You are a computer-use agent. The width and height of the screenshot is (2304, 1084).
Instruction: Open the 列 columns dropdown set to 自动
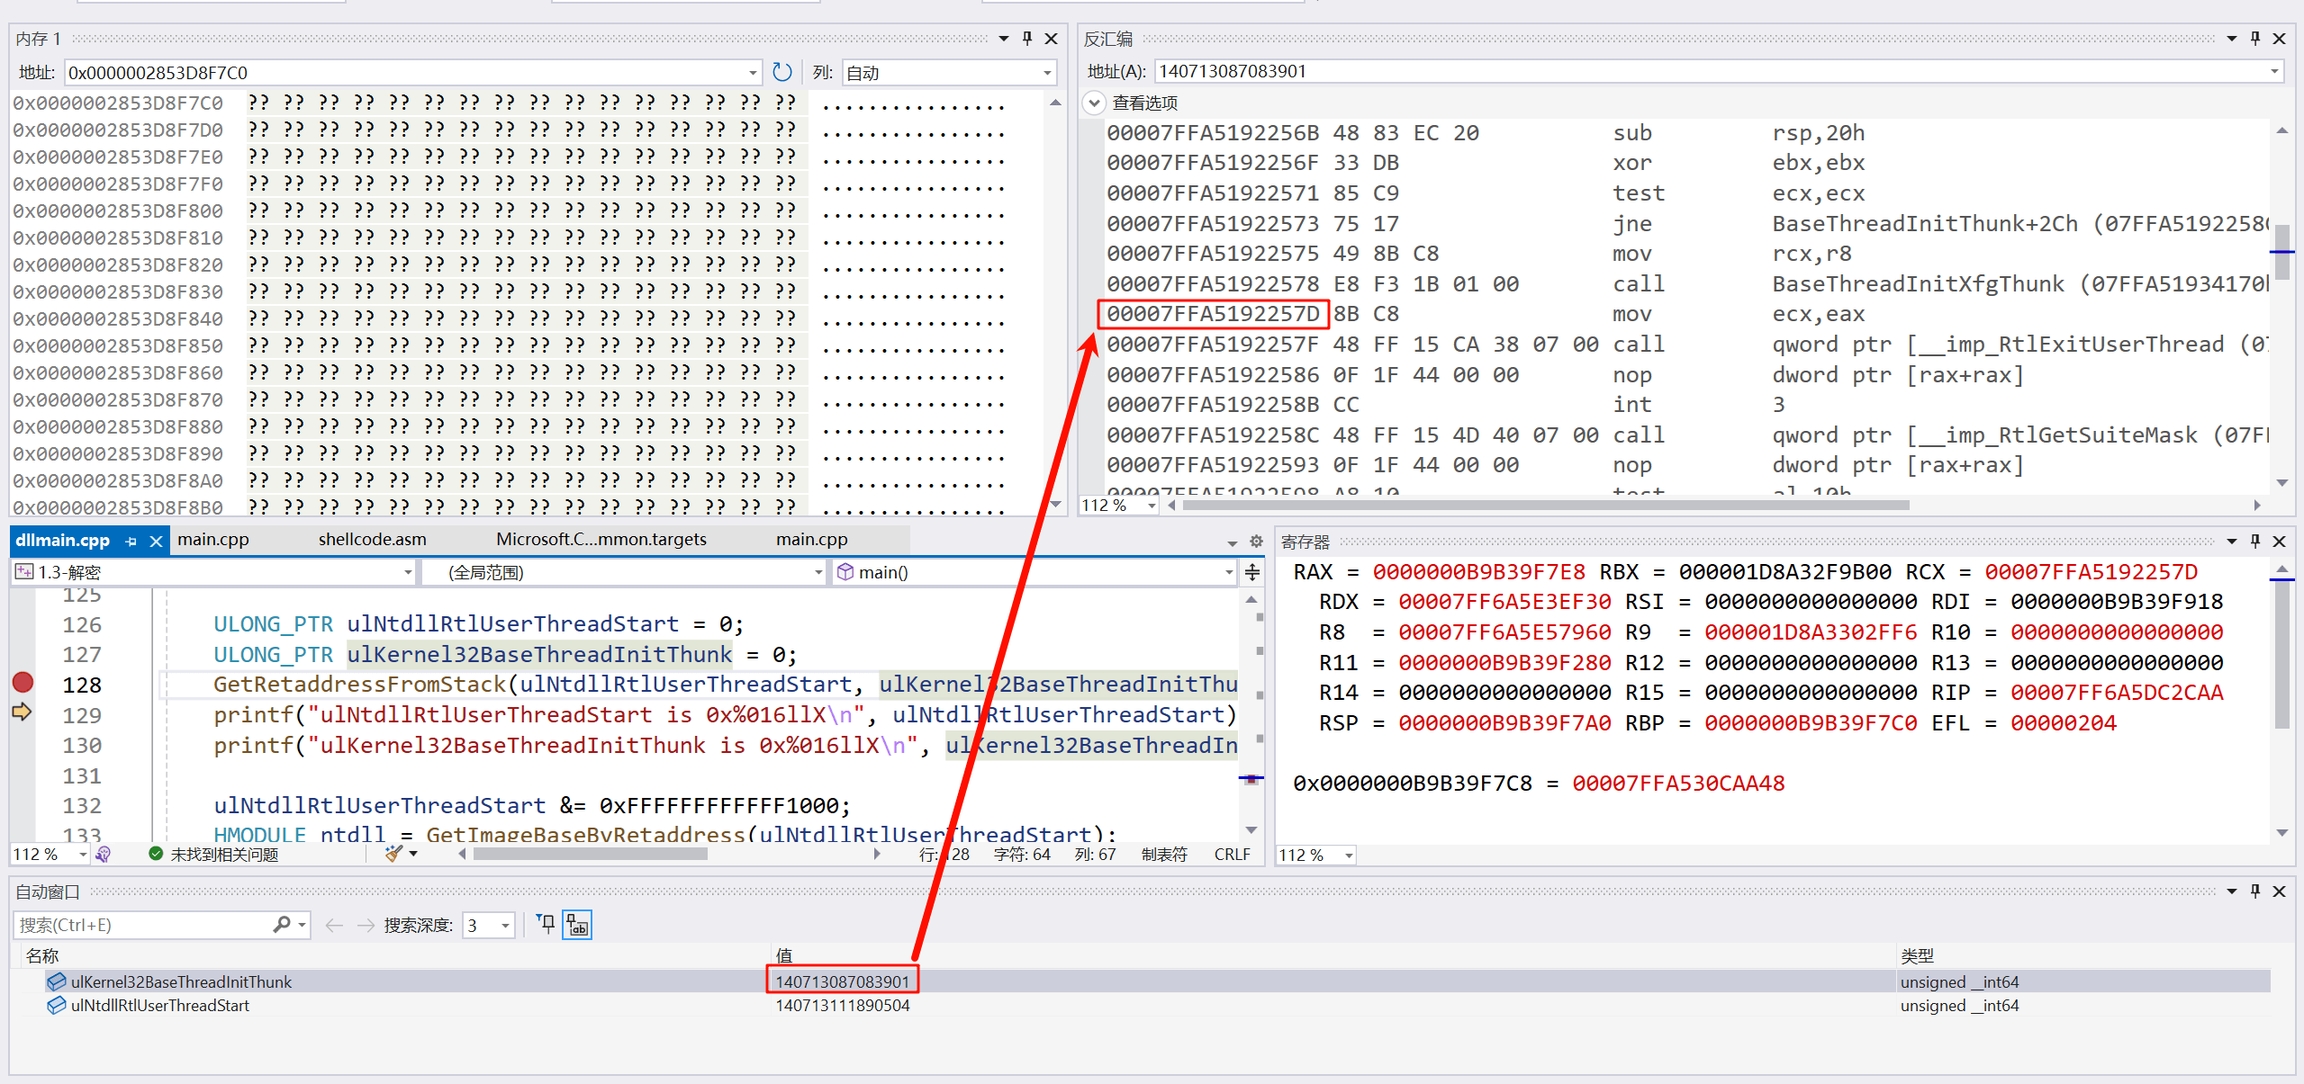point(1047,72)
